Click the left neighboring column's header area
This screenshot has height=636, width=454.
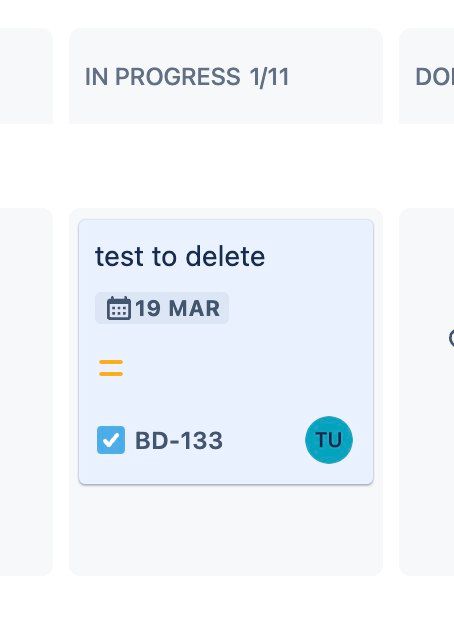[26, 76]
